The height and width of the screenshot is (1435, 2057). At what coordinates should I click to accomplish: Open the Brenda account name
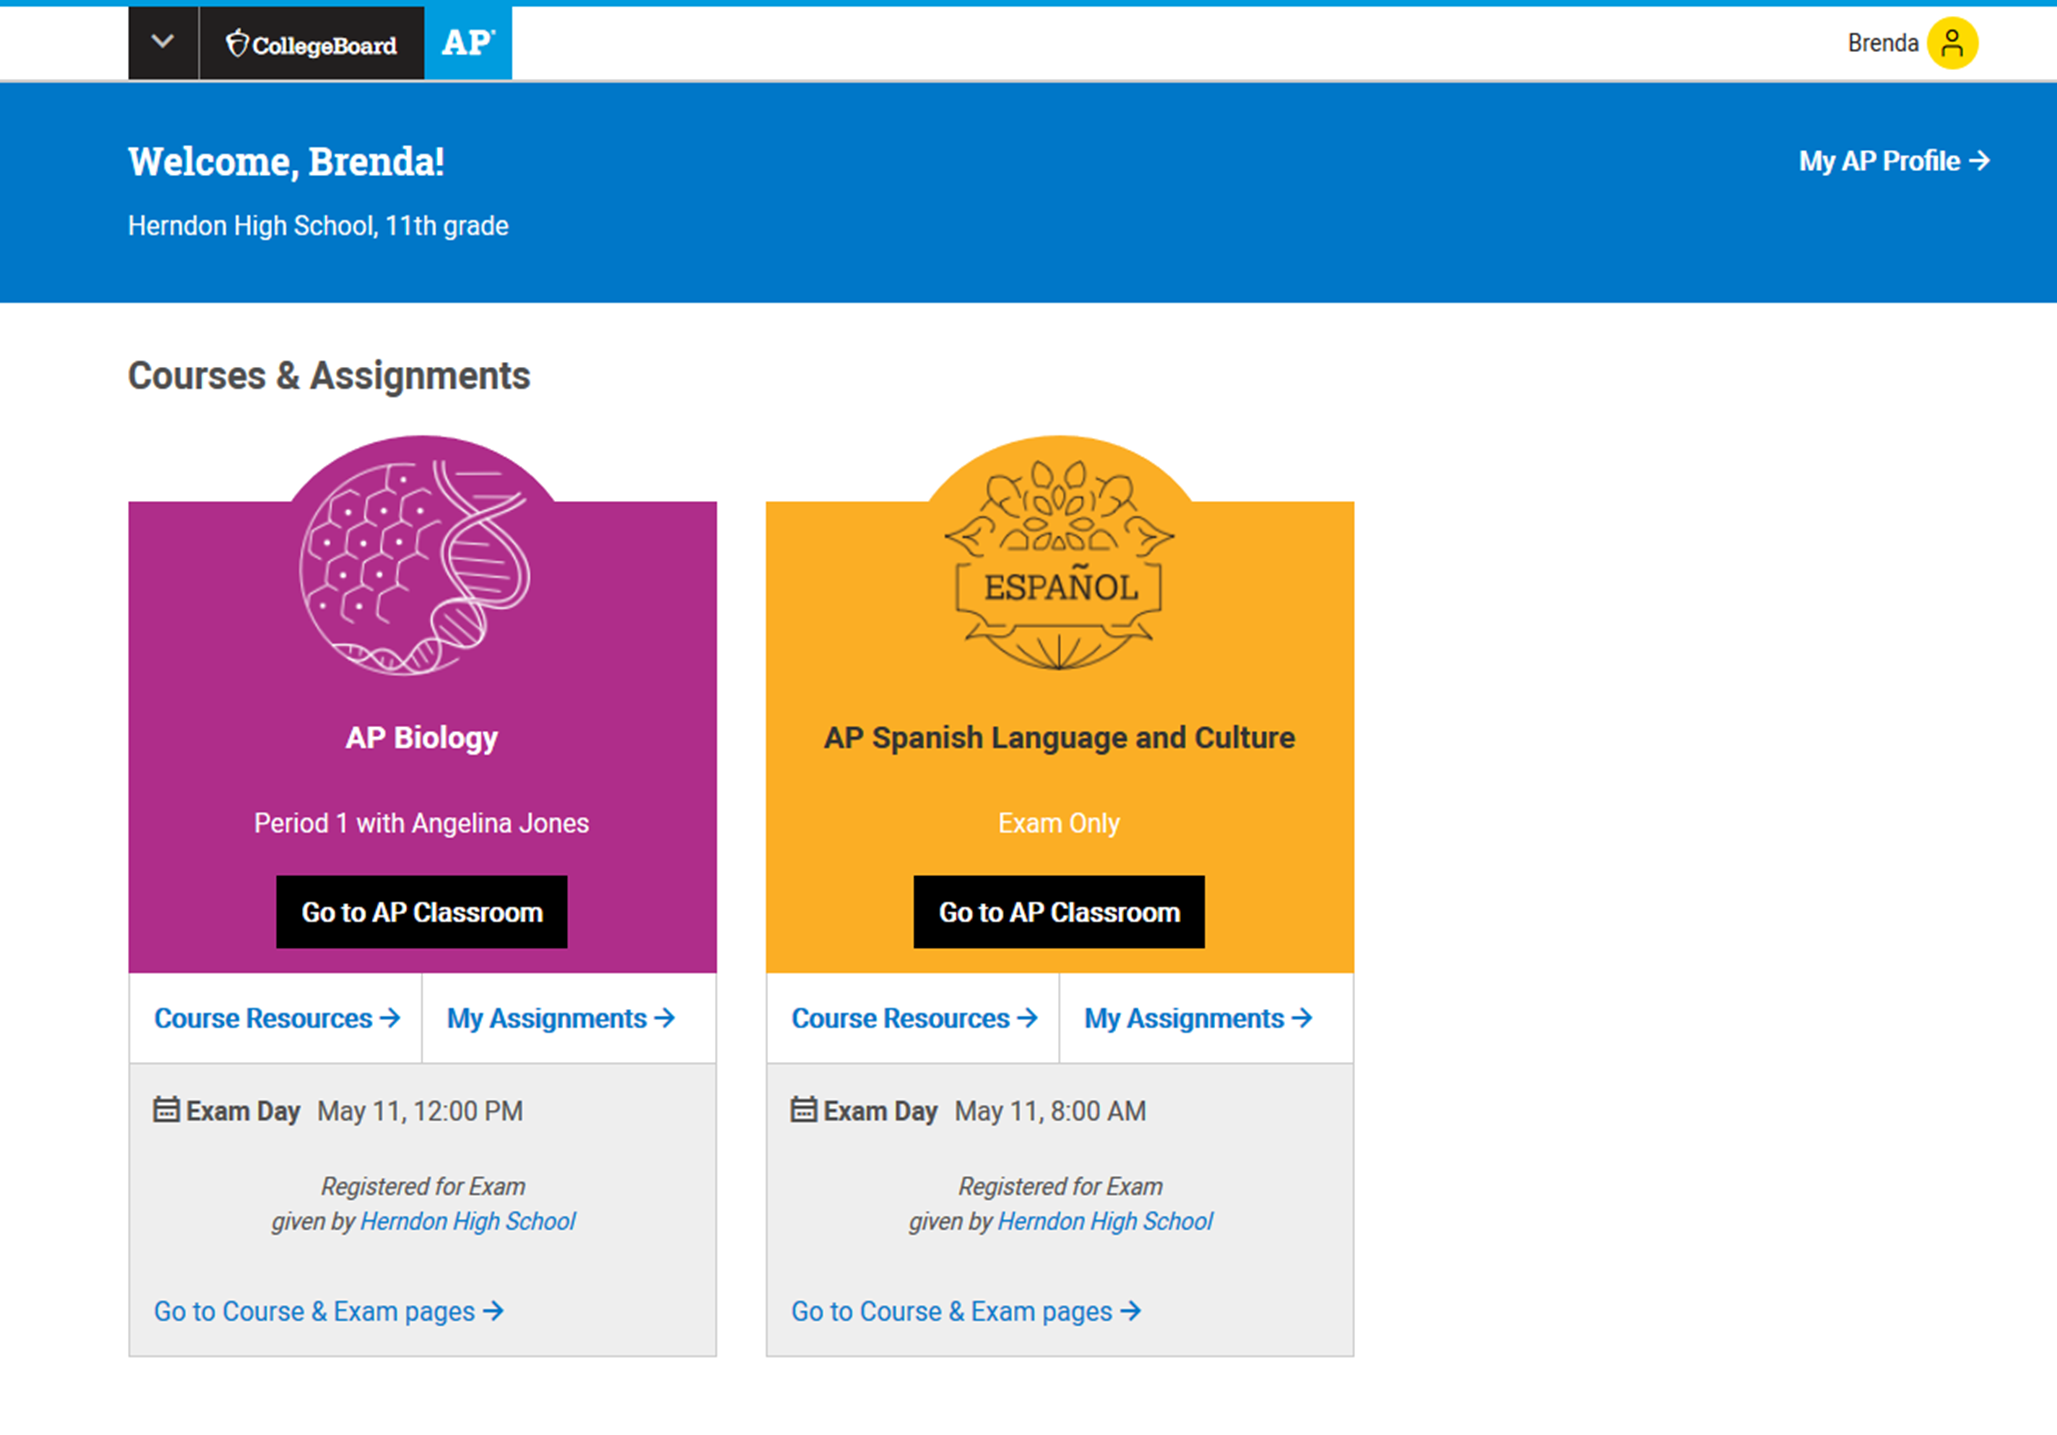1882,44
